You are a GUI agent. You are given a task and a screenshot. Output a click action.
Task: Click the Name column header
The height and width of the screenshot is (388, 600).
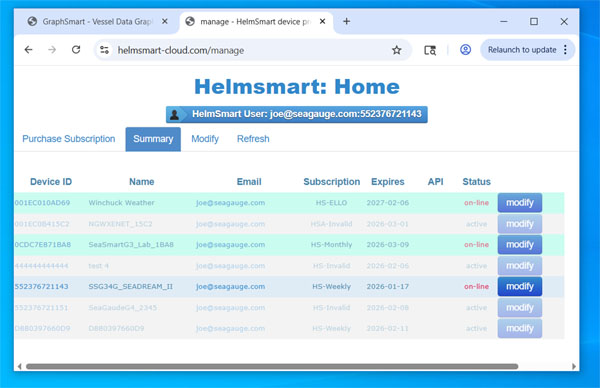(142, 182)
